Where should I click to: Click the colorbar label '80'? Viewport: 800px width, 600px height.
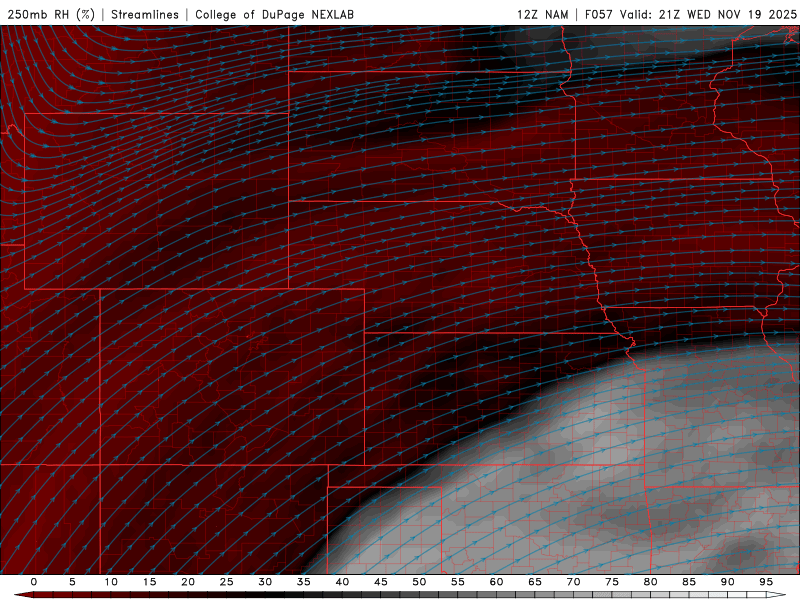coord(650,582)
